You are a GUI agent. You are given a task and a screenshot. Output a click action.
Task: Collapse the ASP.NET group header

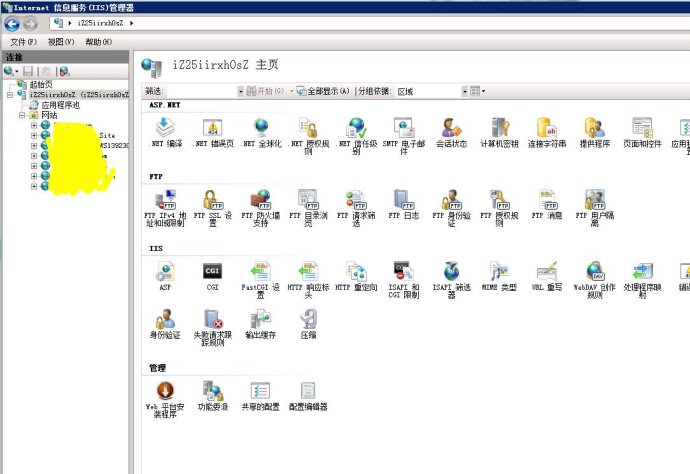(x=165, y=105)
